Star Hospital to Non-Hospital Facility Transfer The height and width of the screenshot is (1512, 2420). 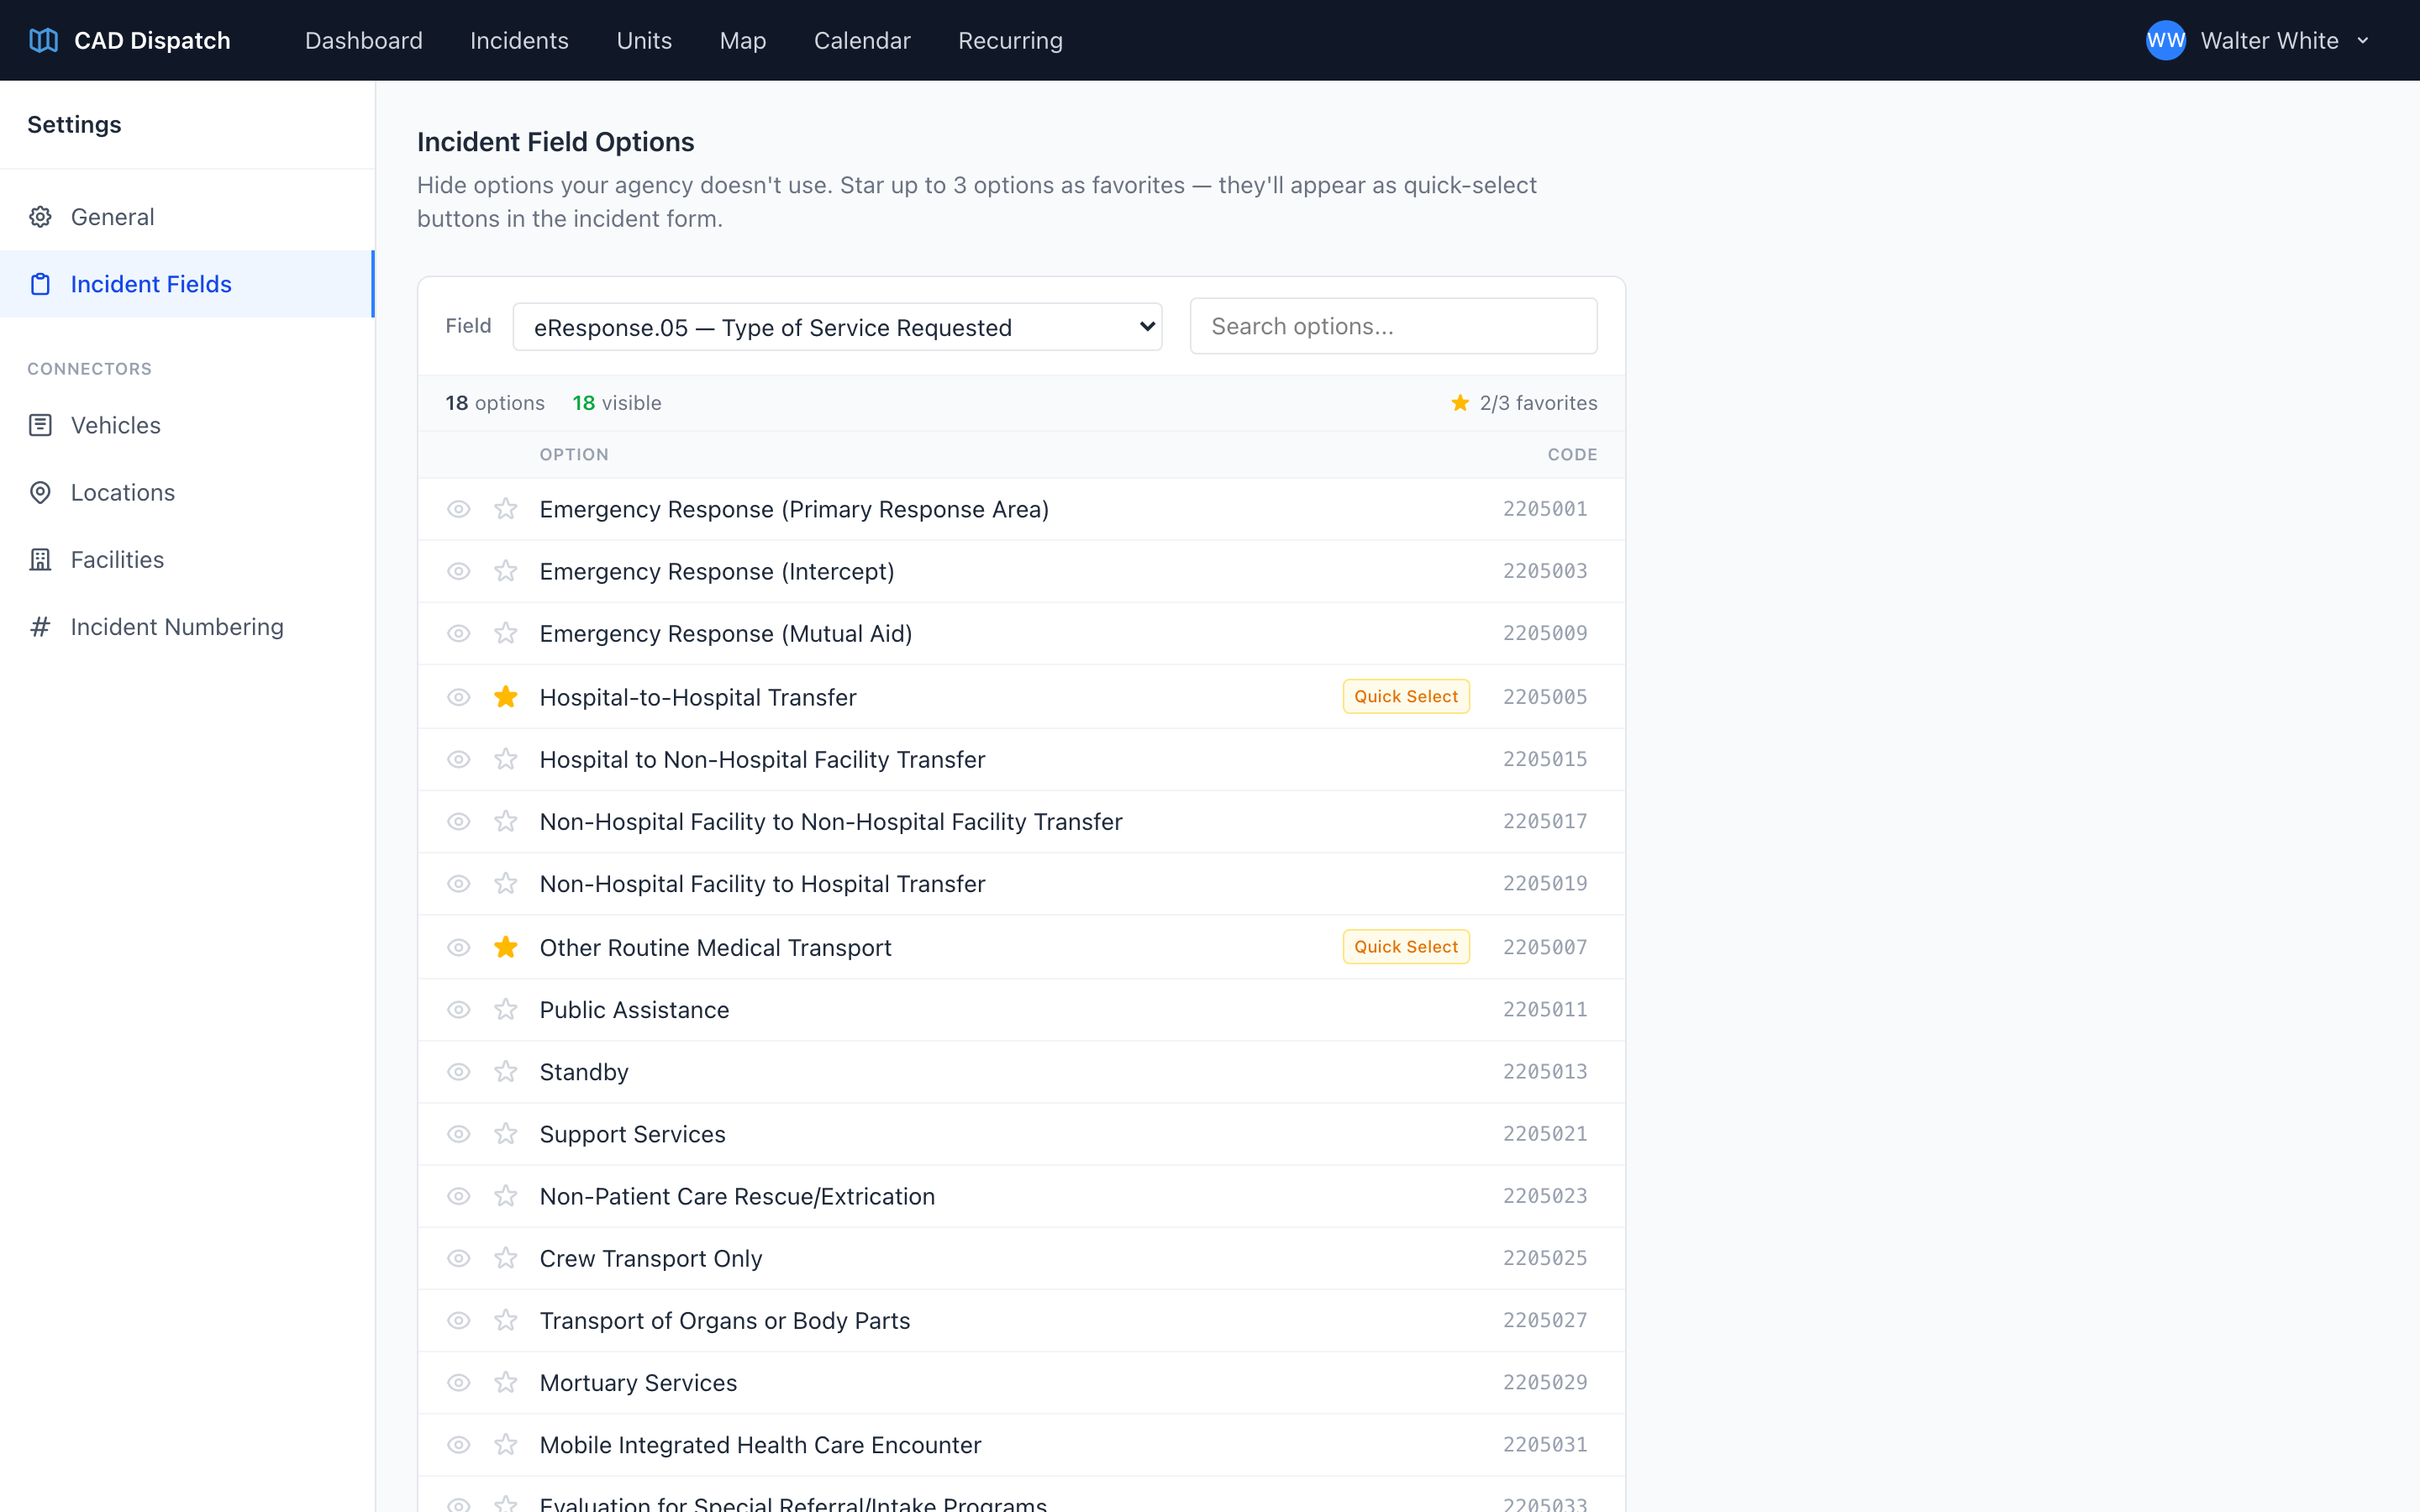point(506,759)
